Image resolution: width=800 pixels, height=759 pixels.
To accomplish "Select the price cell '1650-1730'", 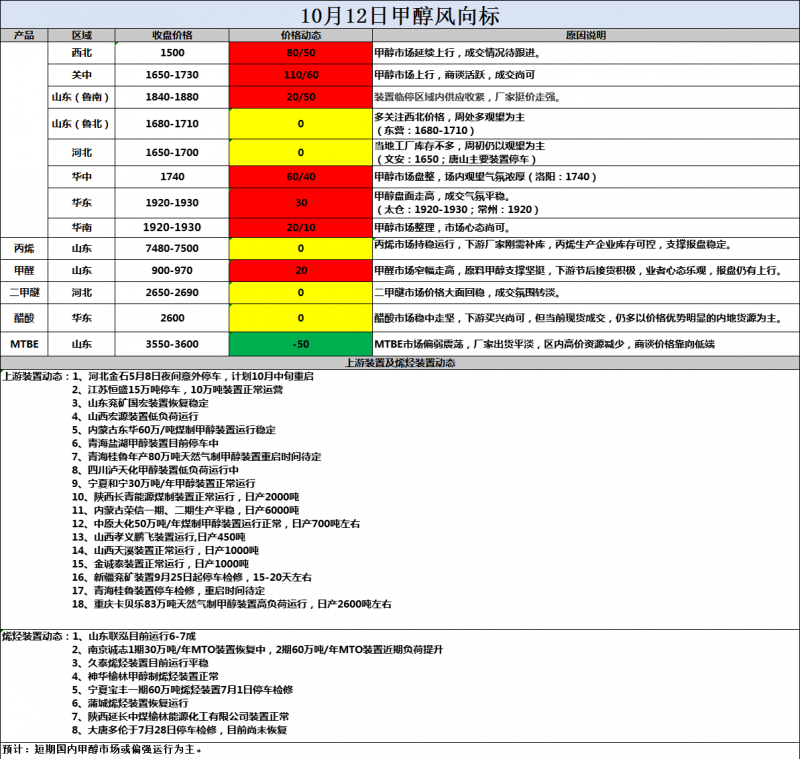I will click(x=172, y=74).
